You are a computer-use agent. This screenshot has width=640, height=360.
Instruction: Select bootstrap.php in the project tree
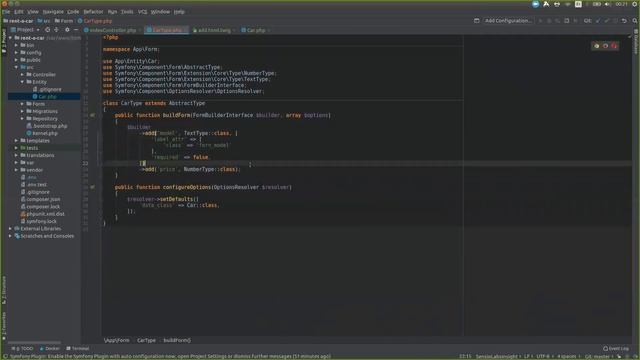coord(47,126)
